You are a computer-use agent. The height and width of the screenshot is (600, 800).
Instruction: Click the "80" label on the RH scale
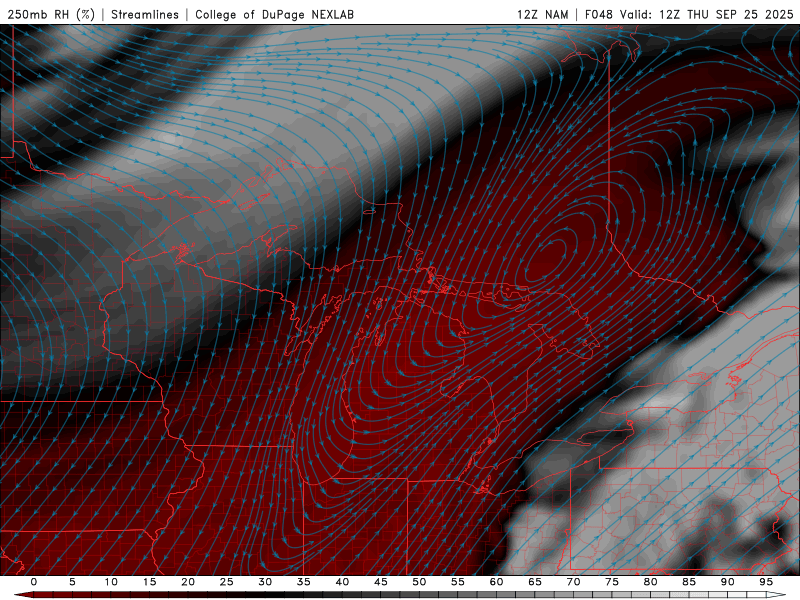tap(650, 582)
